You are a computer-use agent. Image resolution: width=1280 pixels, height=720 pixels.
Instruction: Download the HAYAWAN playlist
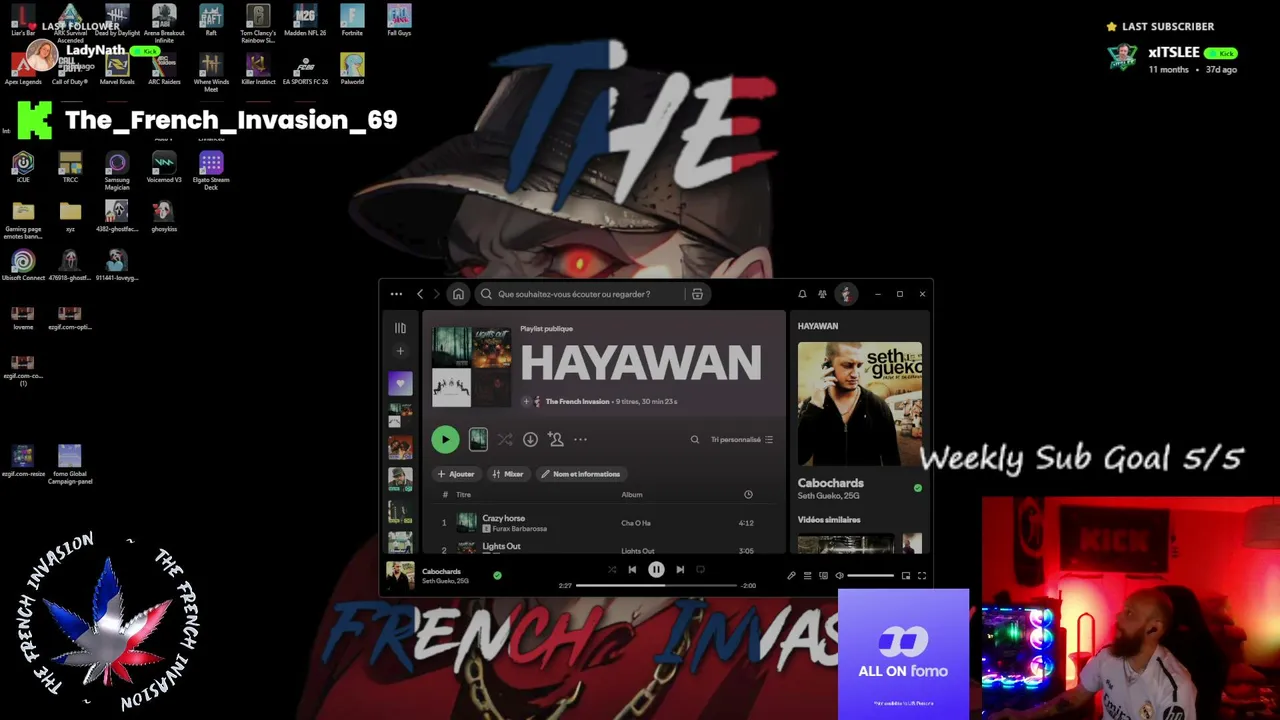pos(530,440)
